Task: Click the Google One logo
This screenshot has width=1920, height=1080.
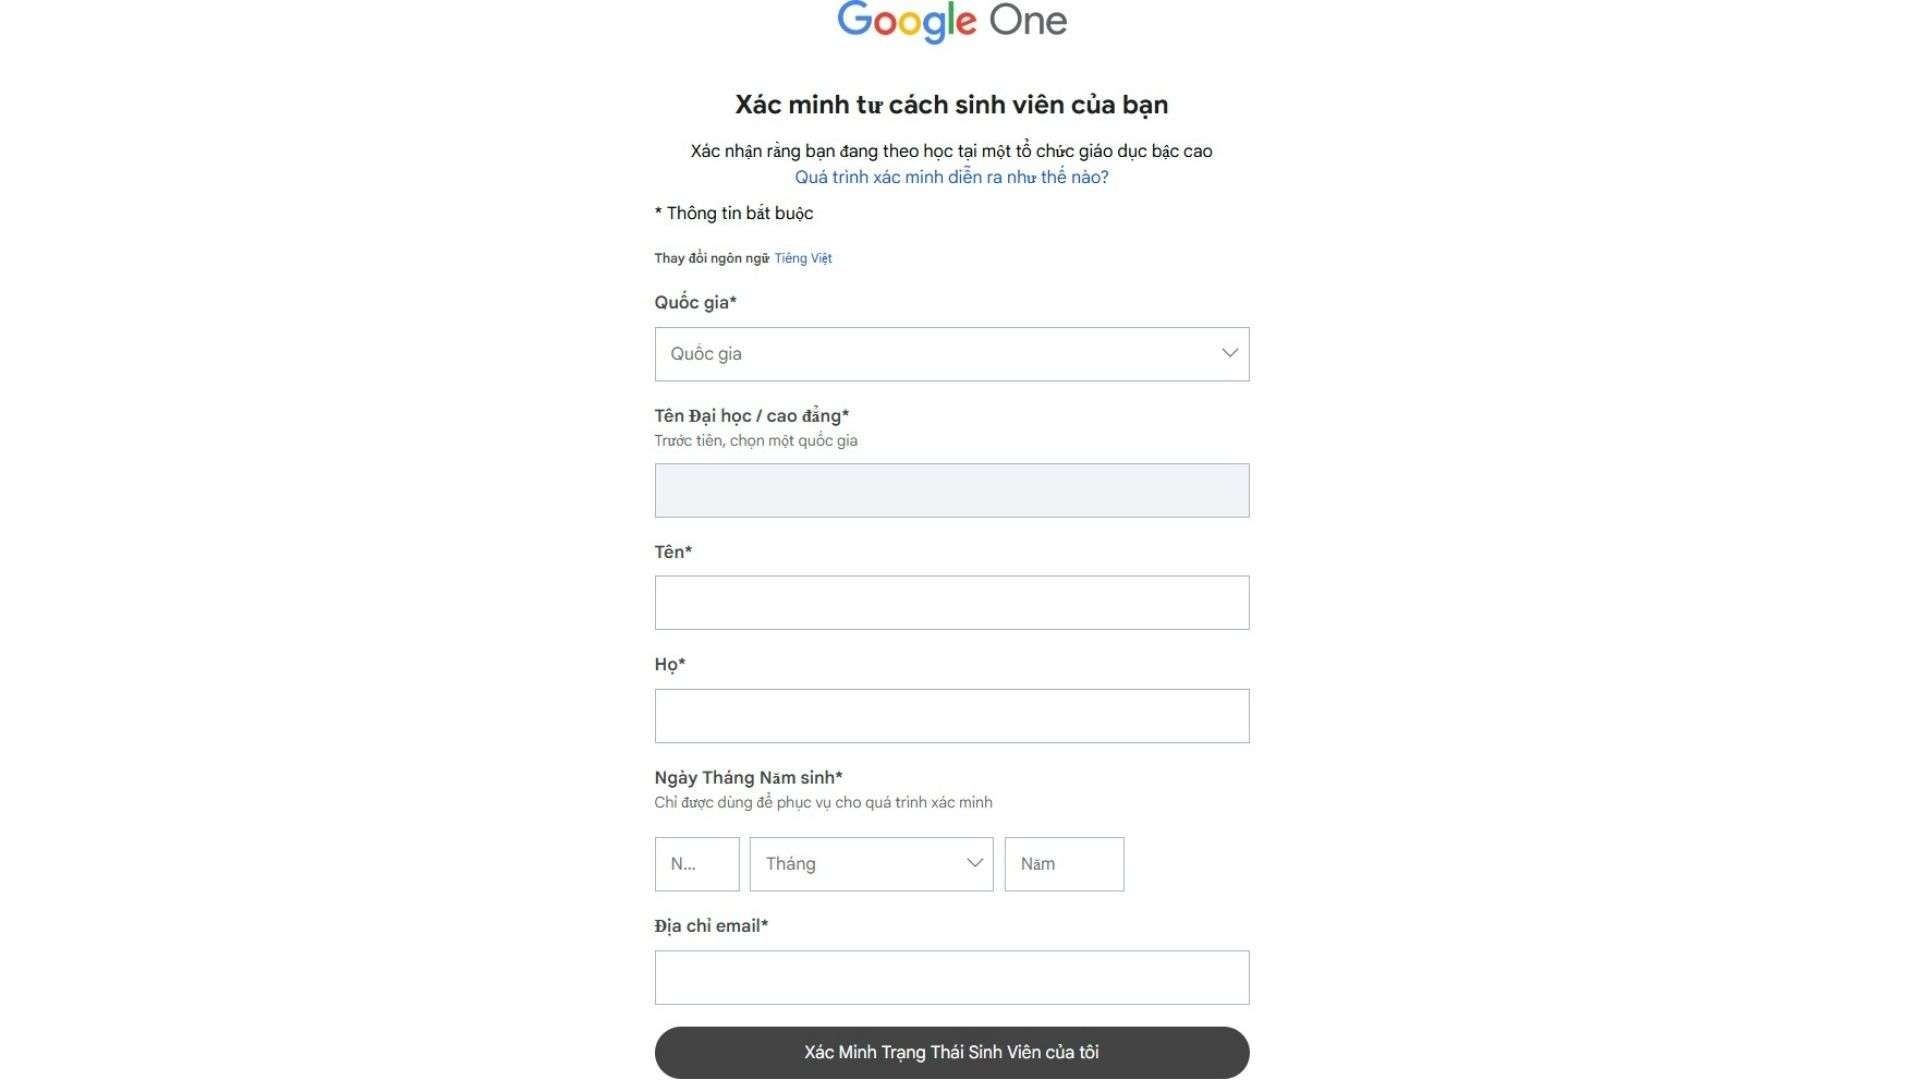Action: click(951, 21)
